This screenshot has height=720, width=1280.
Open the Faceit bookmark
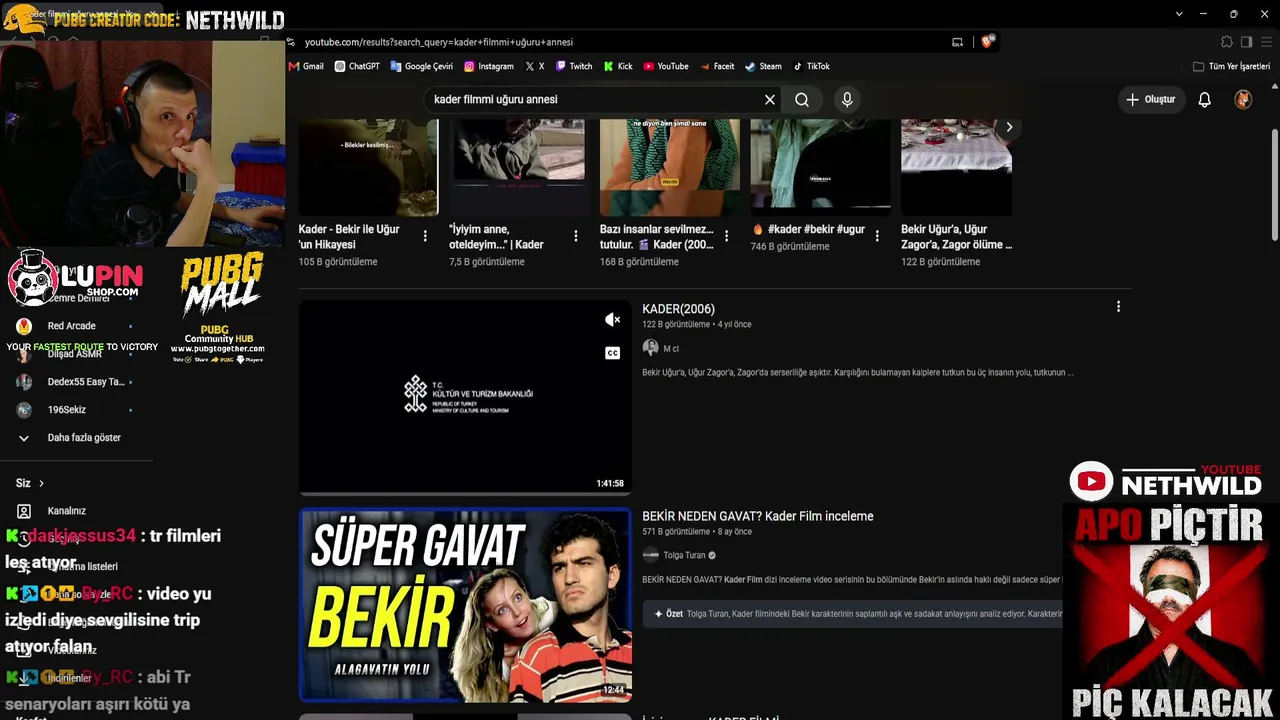tap(717, 66)
